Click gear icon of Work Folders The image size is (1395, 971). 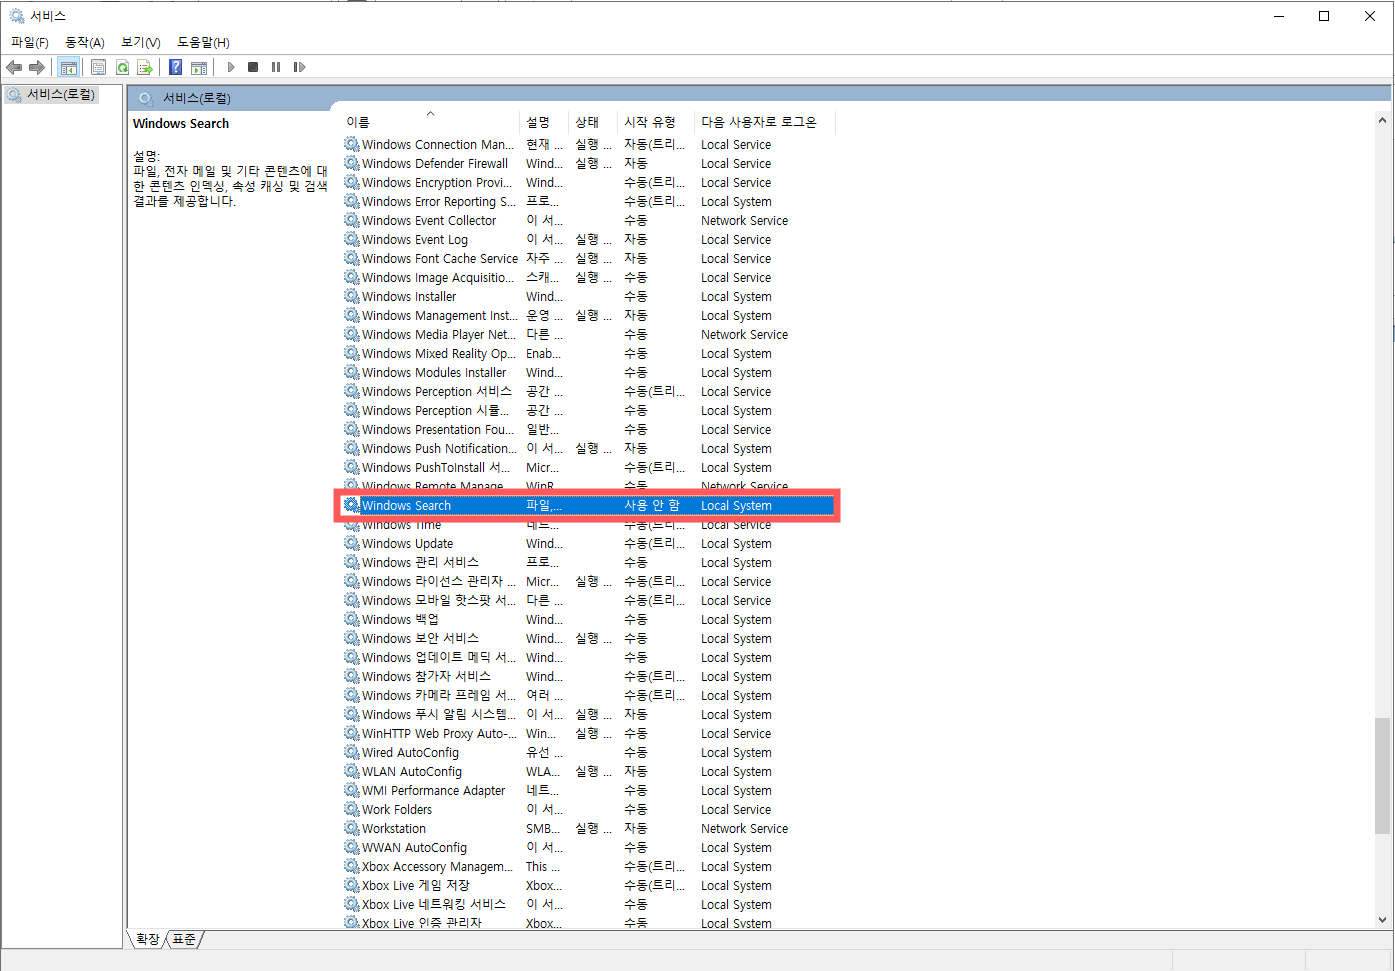click(x=352, y=809)
